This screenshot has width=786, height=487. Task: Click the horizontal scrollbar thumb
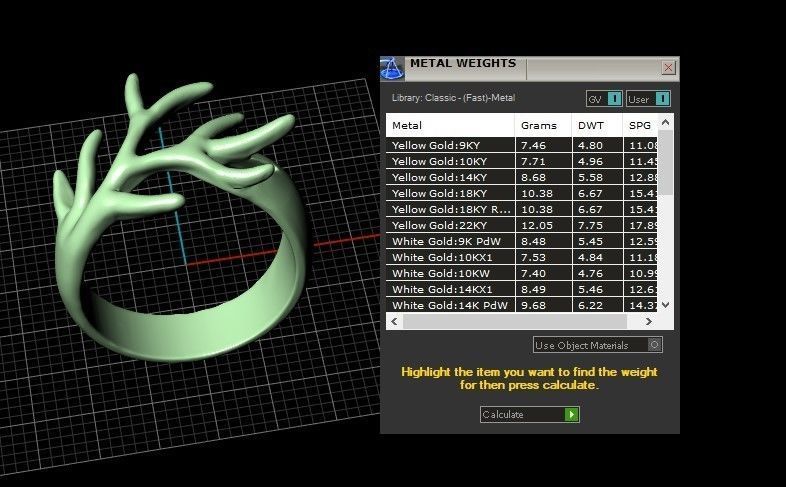[x=515, y=322]
